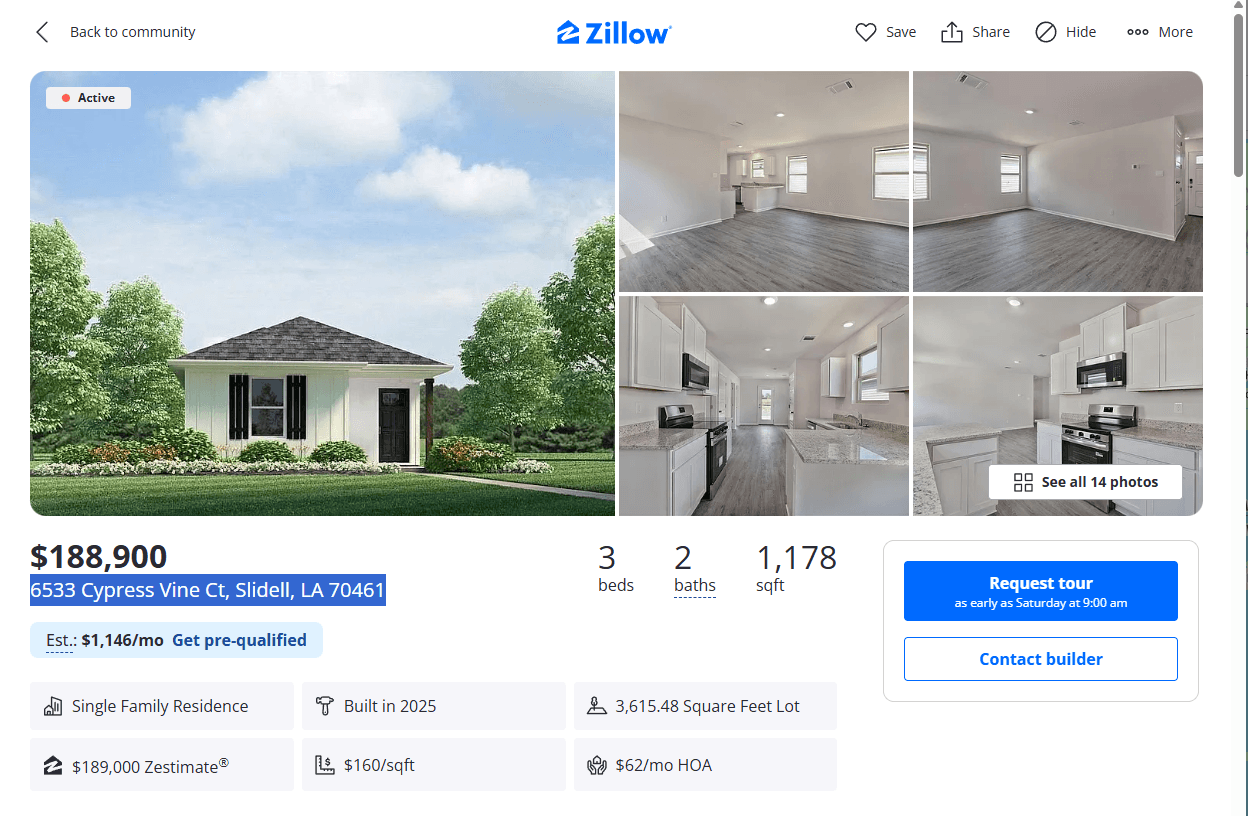
Task: Click the Zestimate house icon
Action: (x=53, y=766)
